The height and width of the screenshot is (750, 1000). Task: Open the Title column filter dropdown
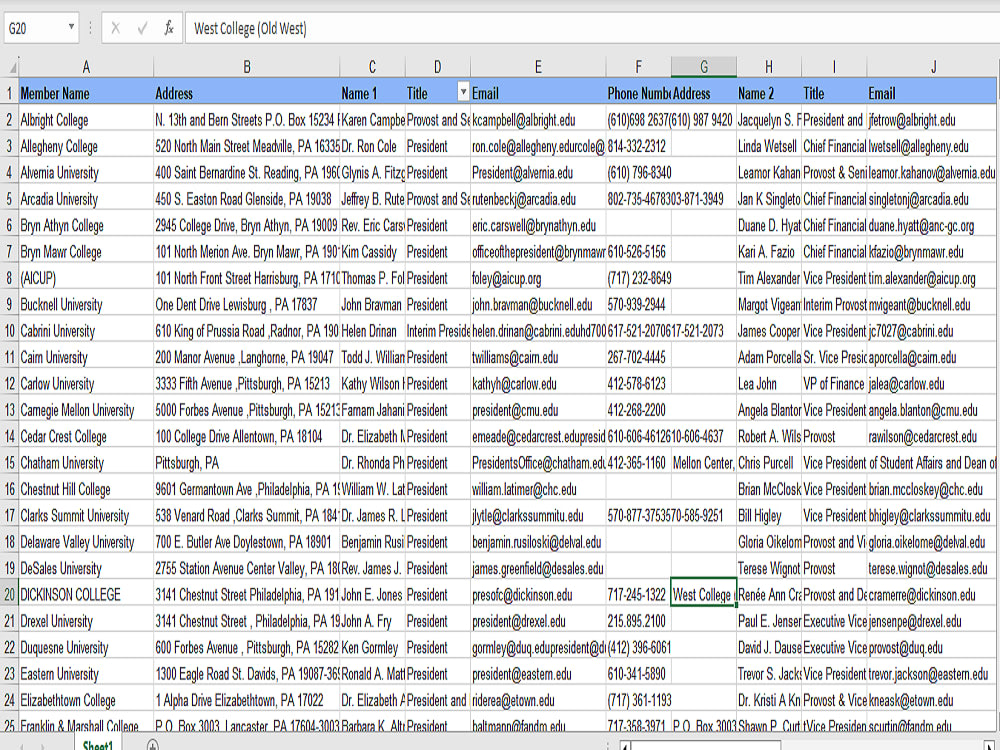(x=463, y=92)
